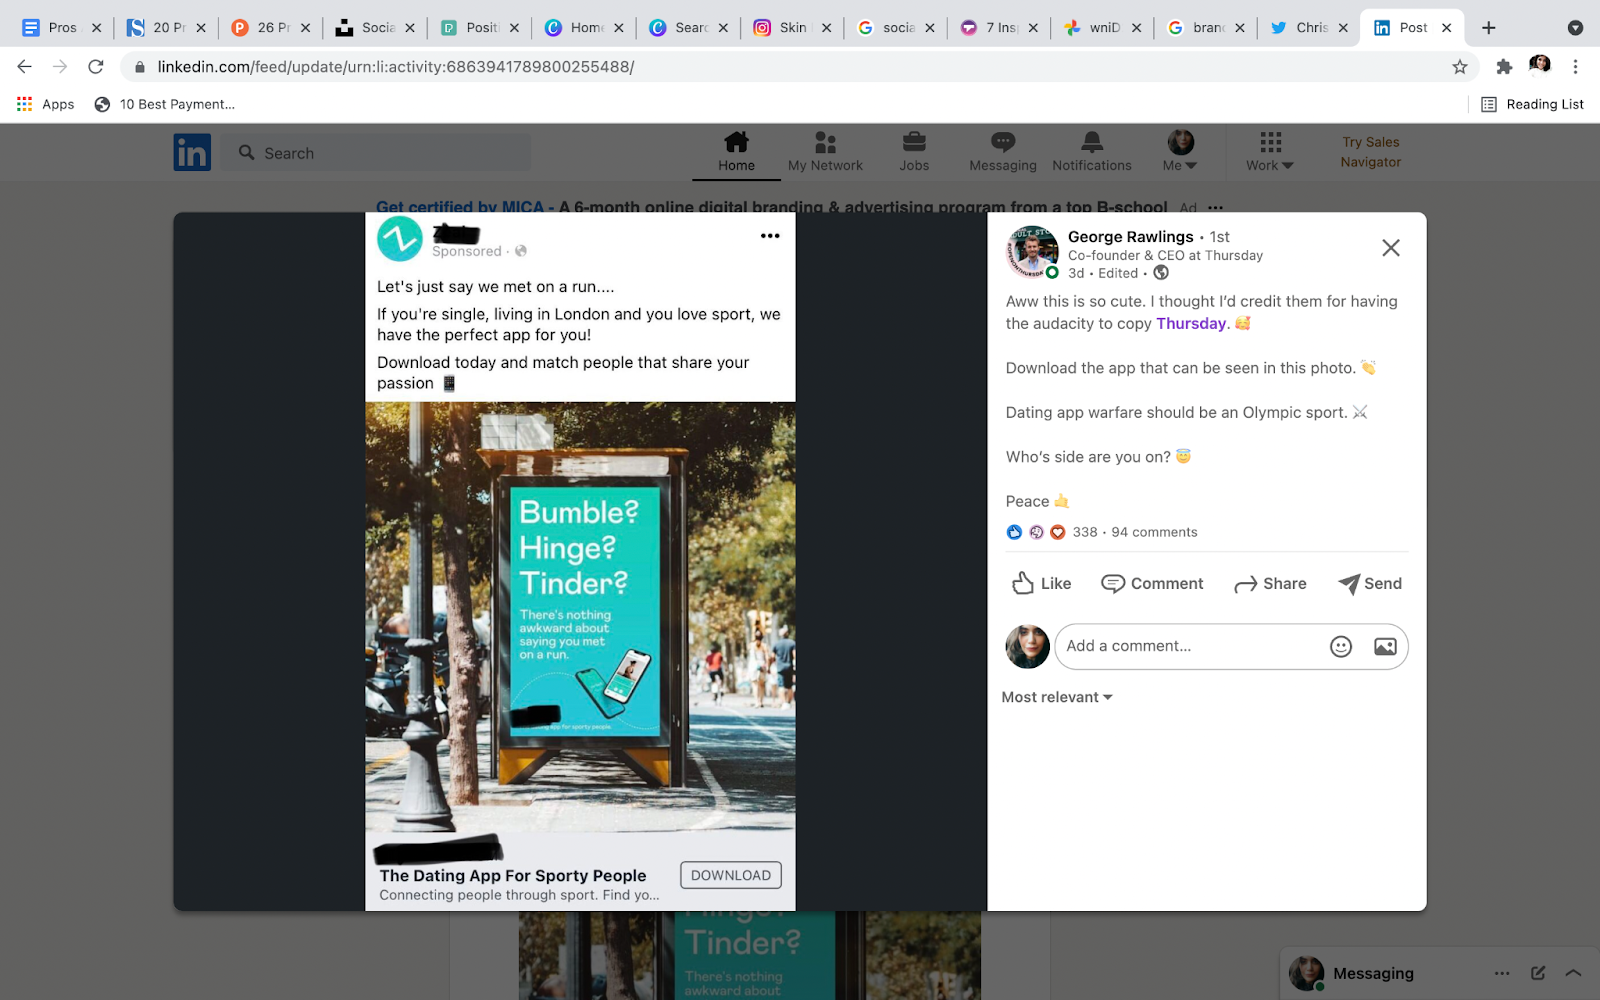Open Apps bookmarks shortcut

46,104
